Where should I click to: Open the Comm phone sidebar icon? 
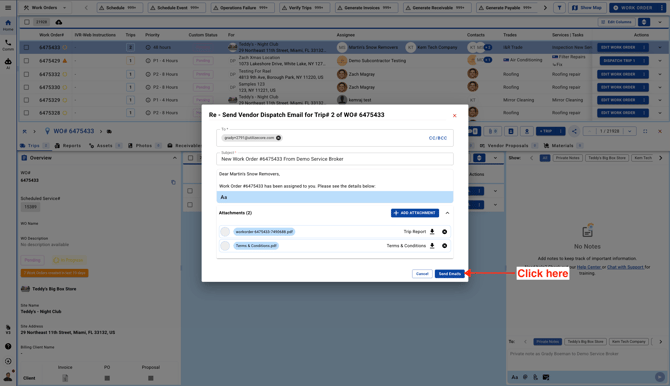click(8, 45)
